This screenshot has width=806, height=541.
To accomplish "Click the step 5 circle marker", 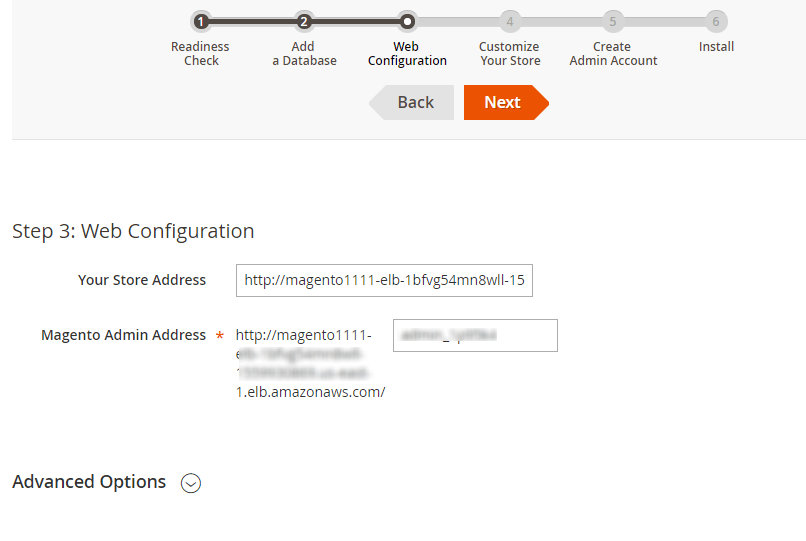I will (613, 21).
